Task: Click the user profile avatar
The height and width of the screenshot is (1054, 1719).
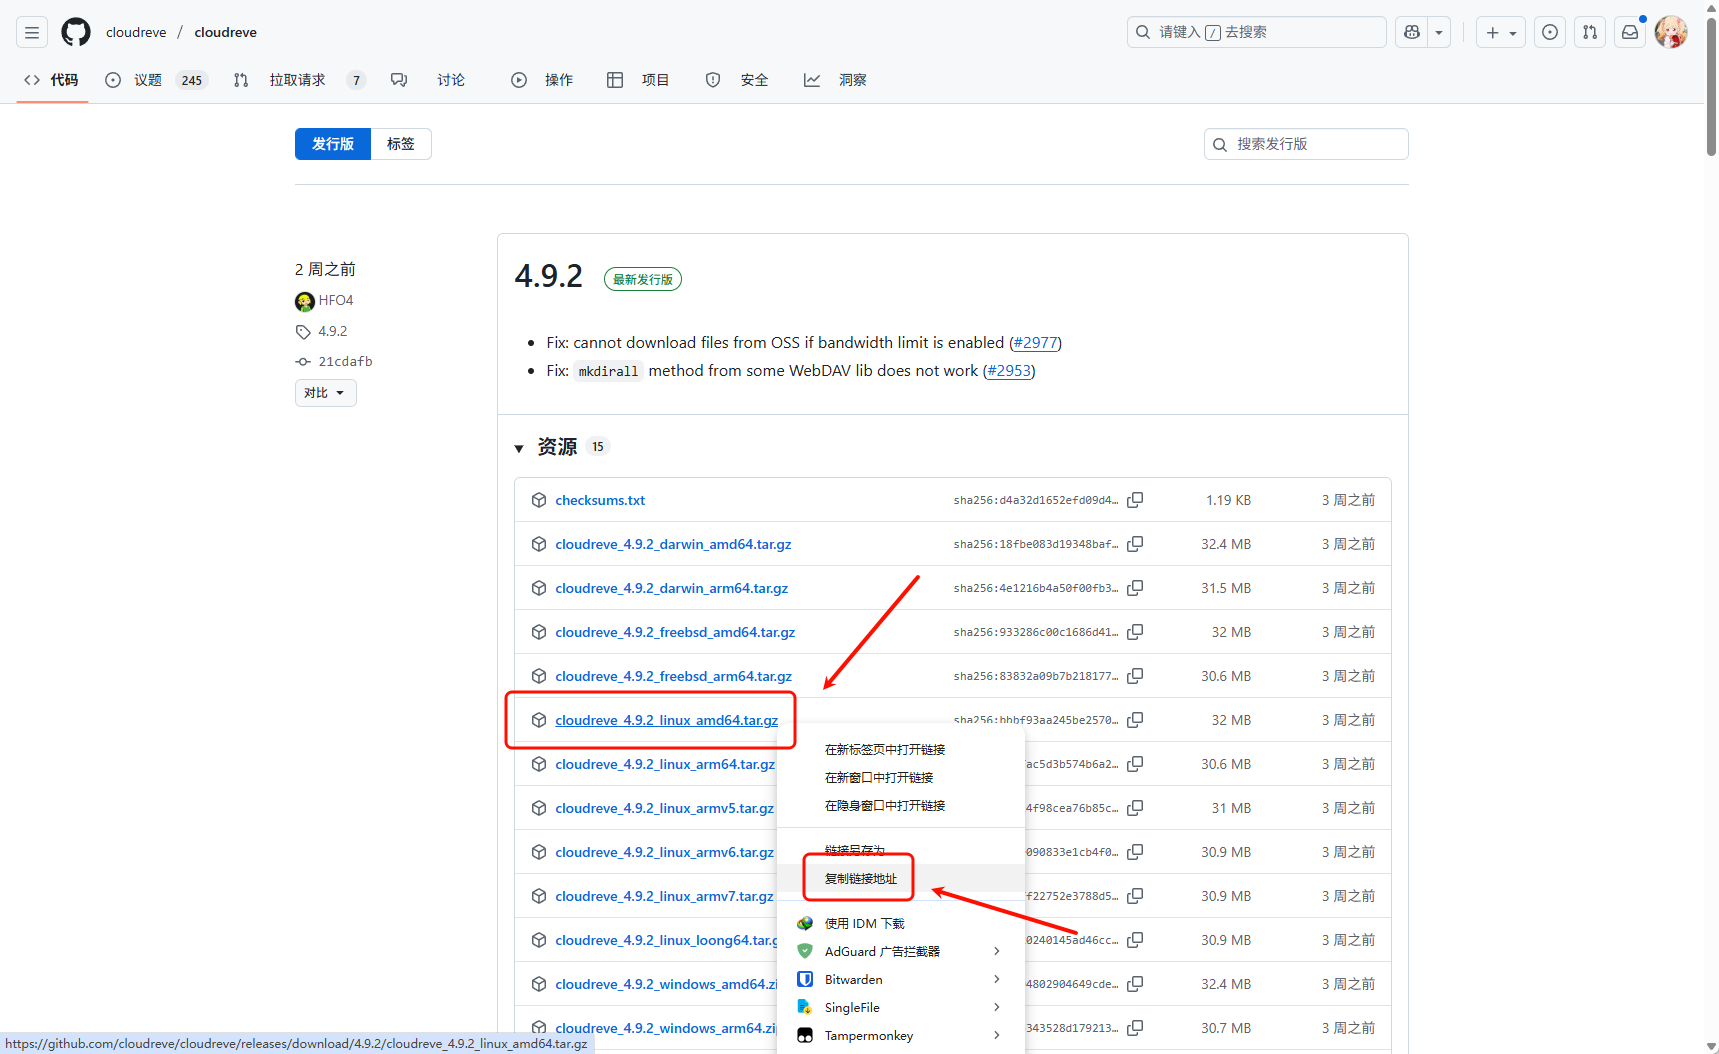Action: pos(1671,33)
